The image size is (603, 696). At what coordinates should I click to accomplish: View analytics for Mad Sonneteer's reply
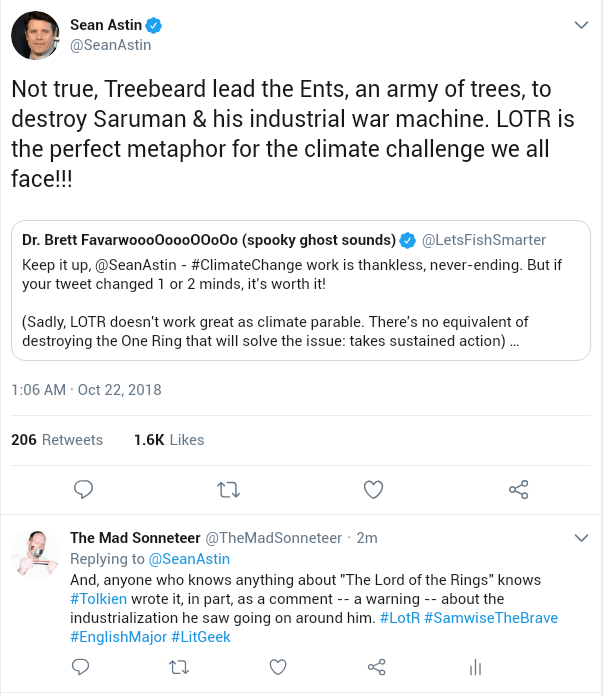[476, 666]
